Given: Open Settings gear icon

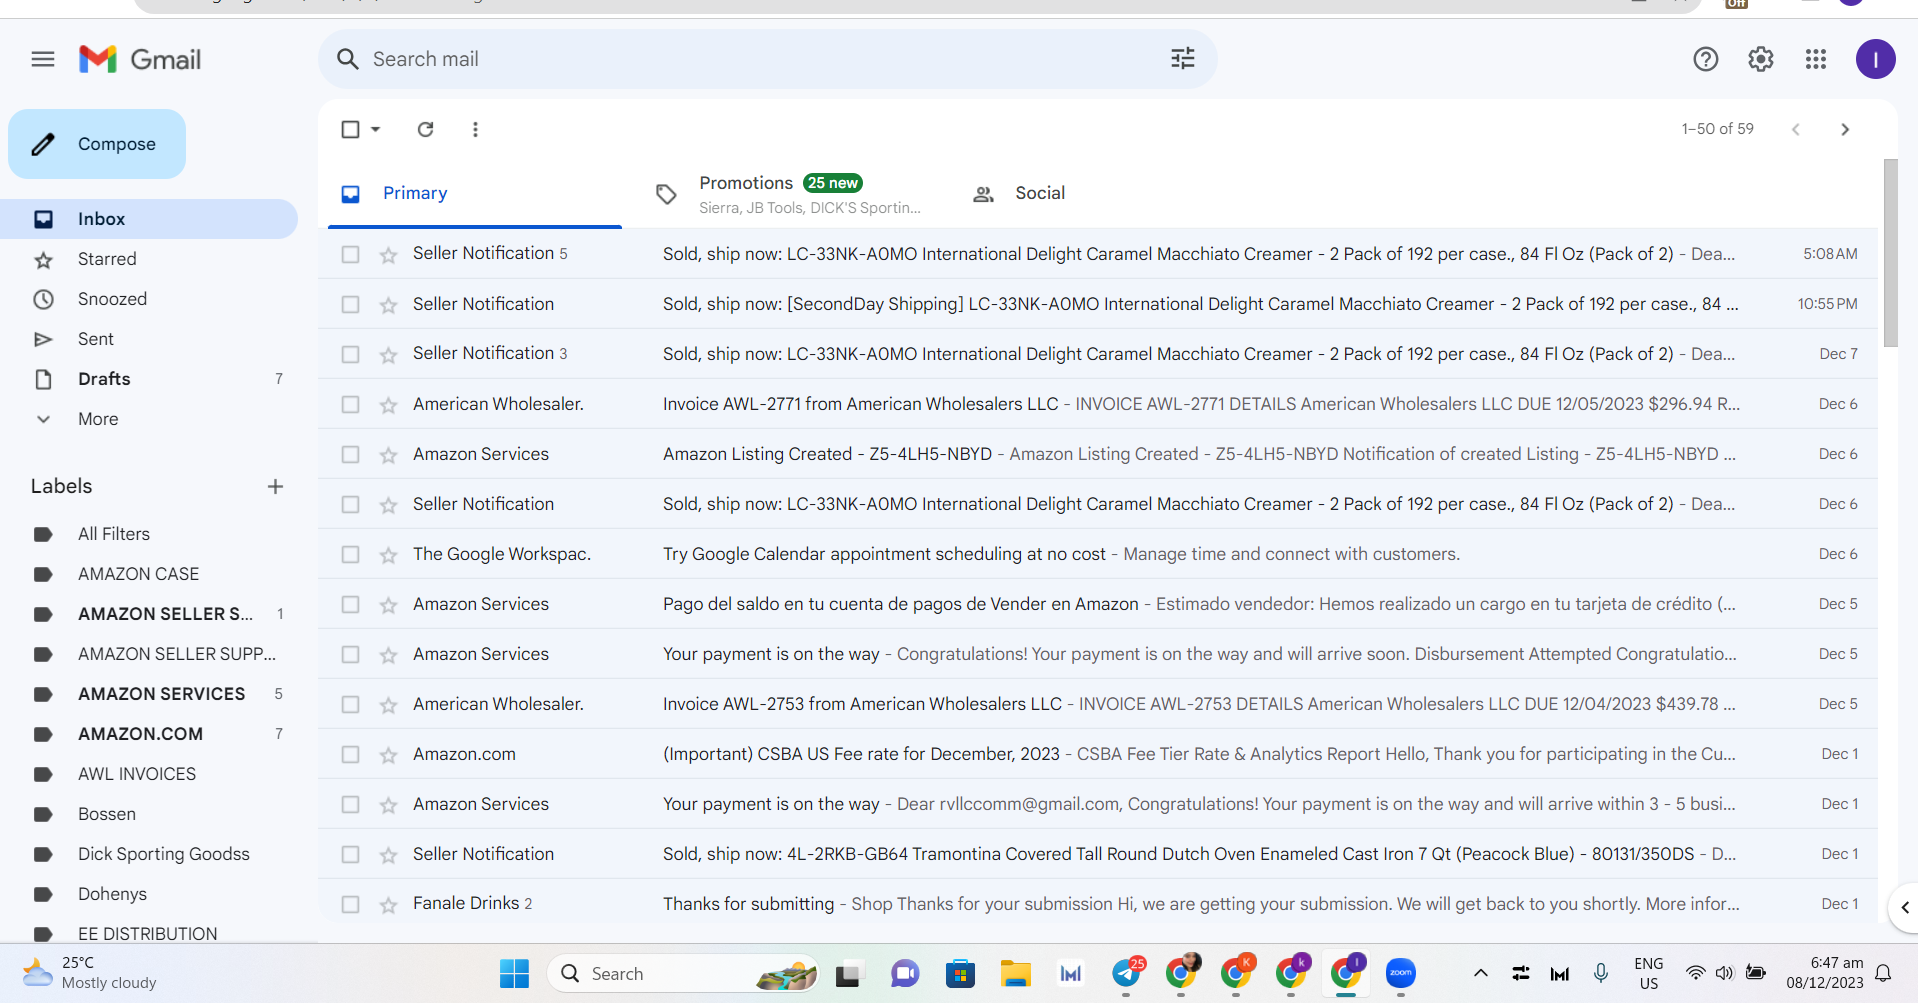Looking at the screenshot, I should point(1761,59).
